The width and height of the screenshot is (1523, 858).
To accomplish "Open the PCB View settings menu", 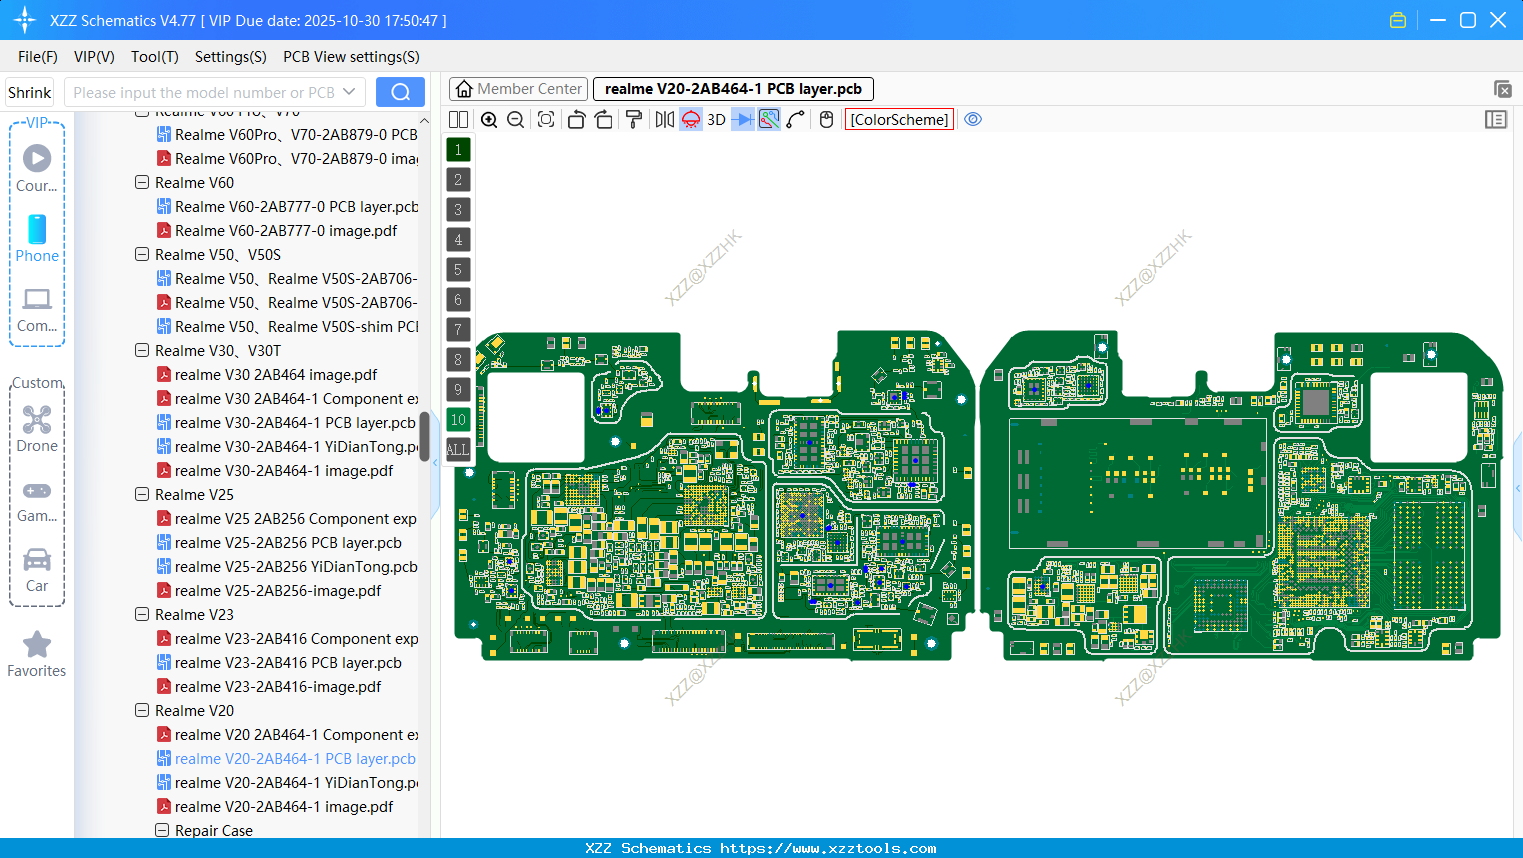I will [x=351, y=57].
